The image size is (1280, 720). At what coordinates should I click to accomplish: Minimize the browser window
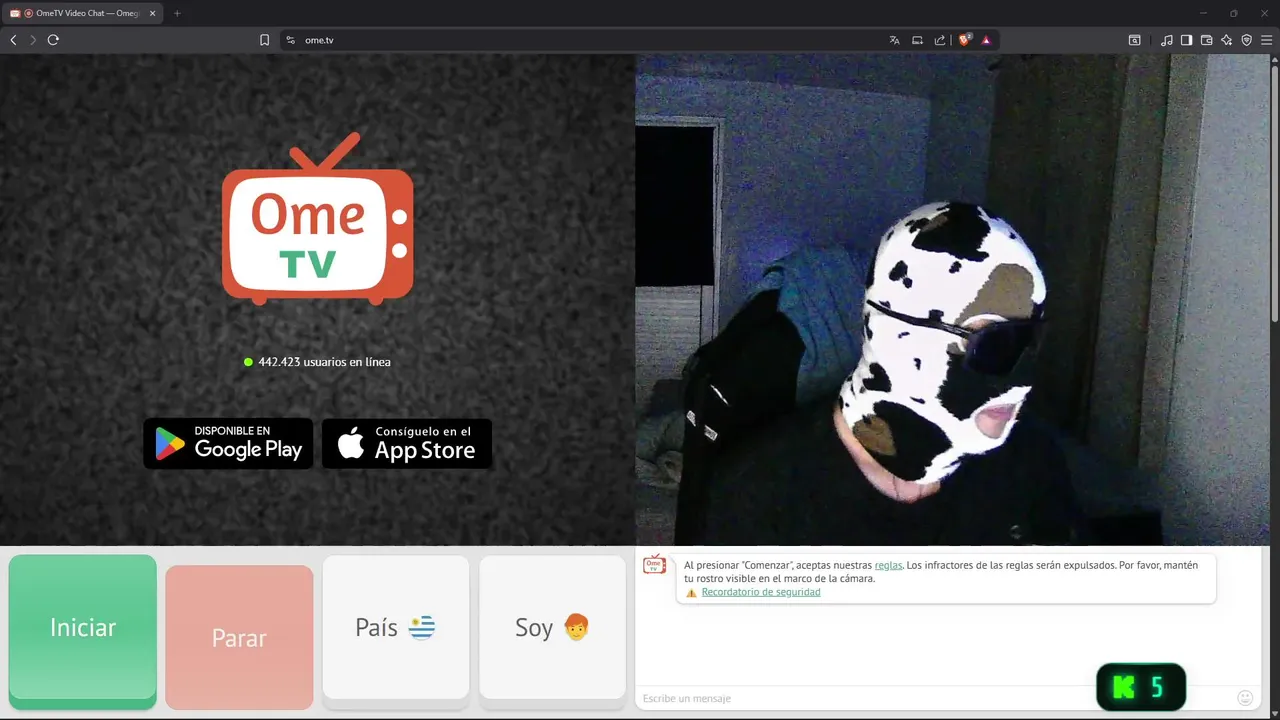click(1203, 13)
